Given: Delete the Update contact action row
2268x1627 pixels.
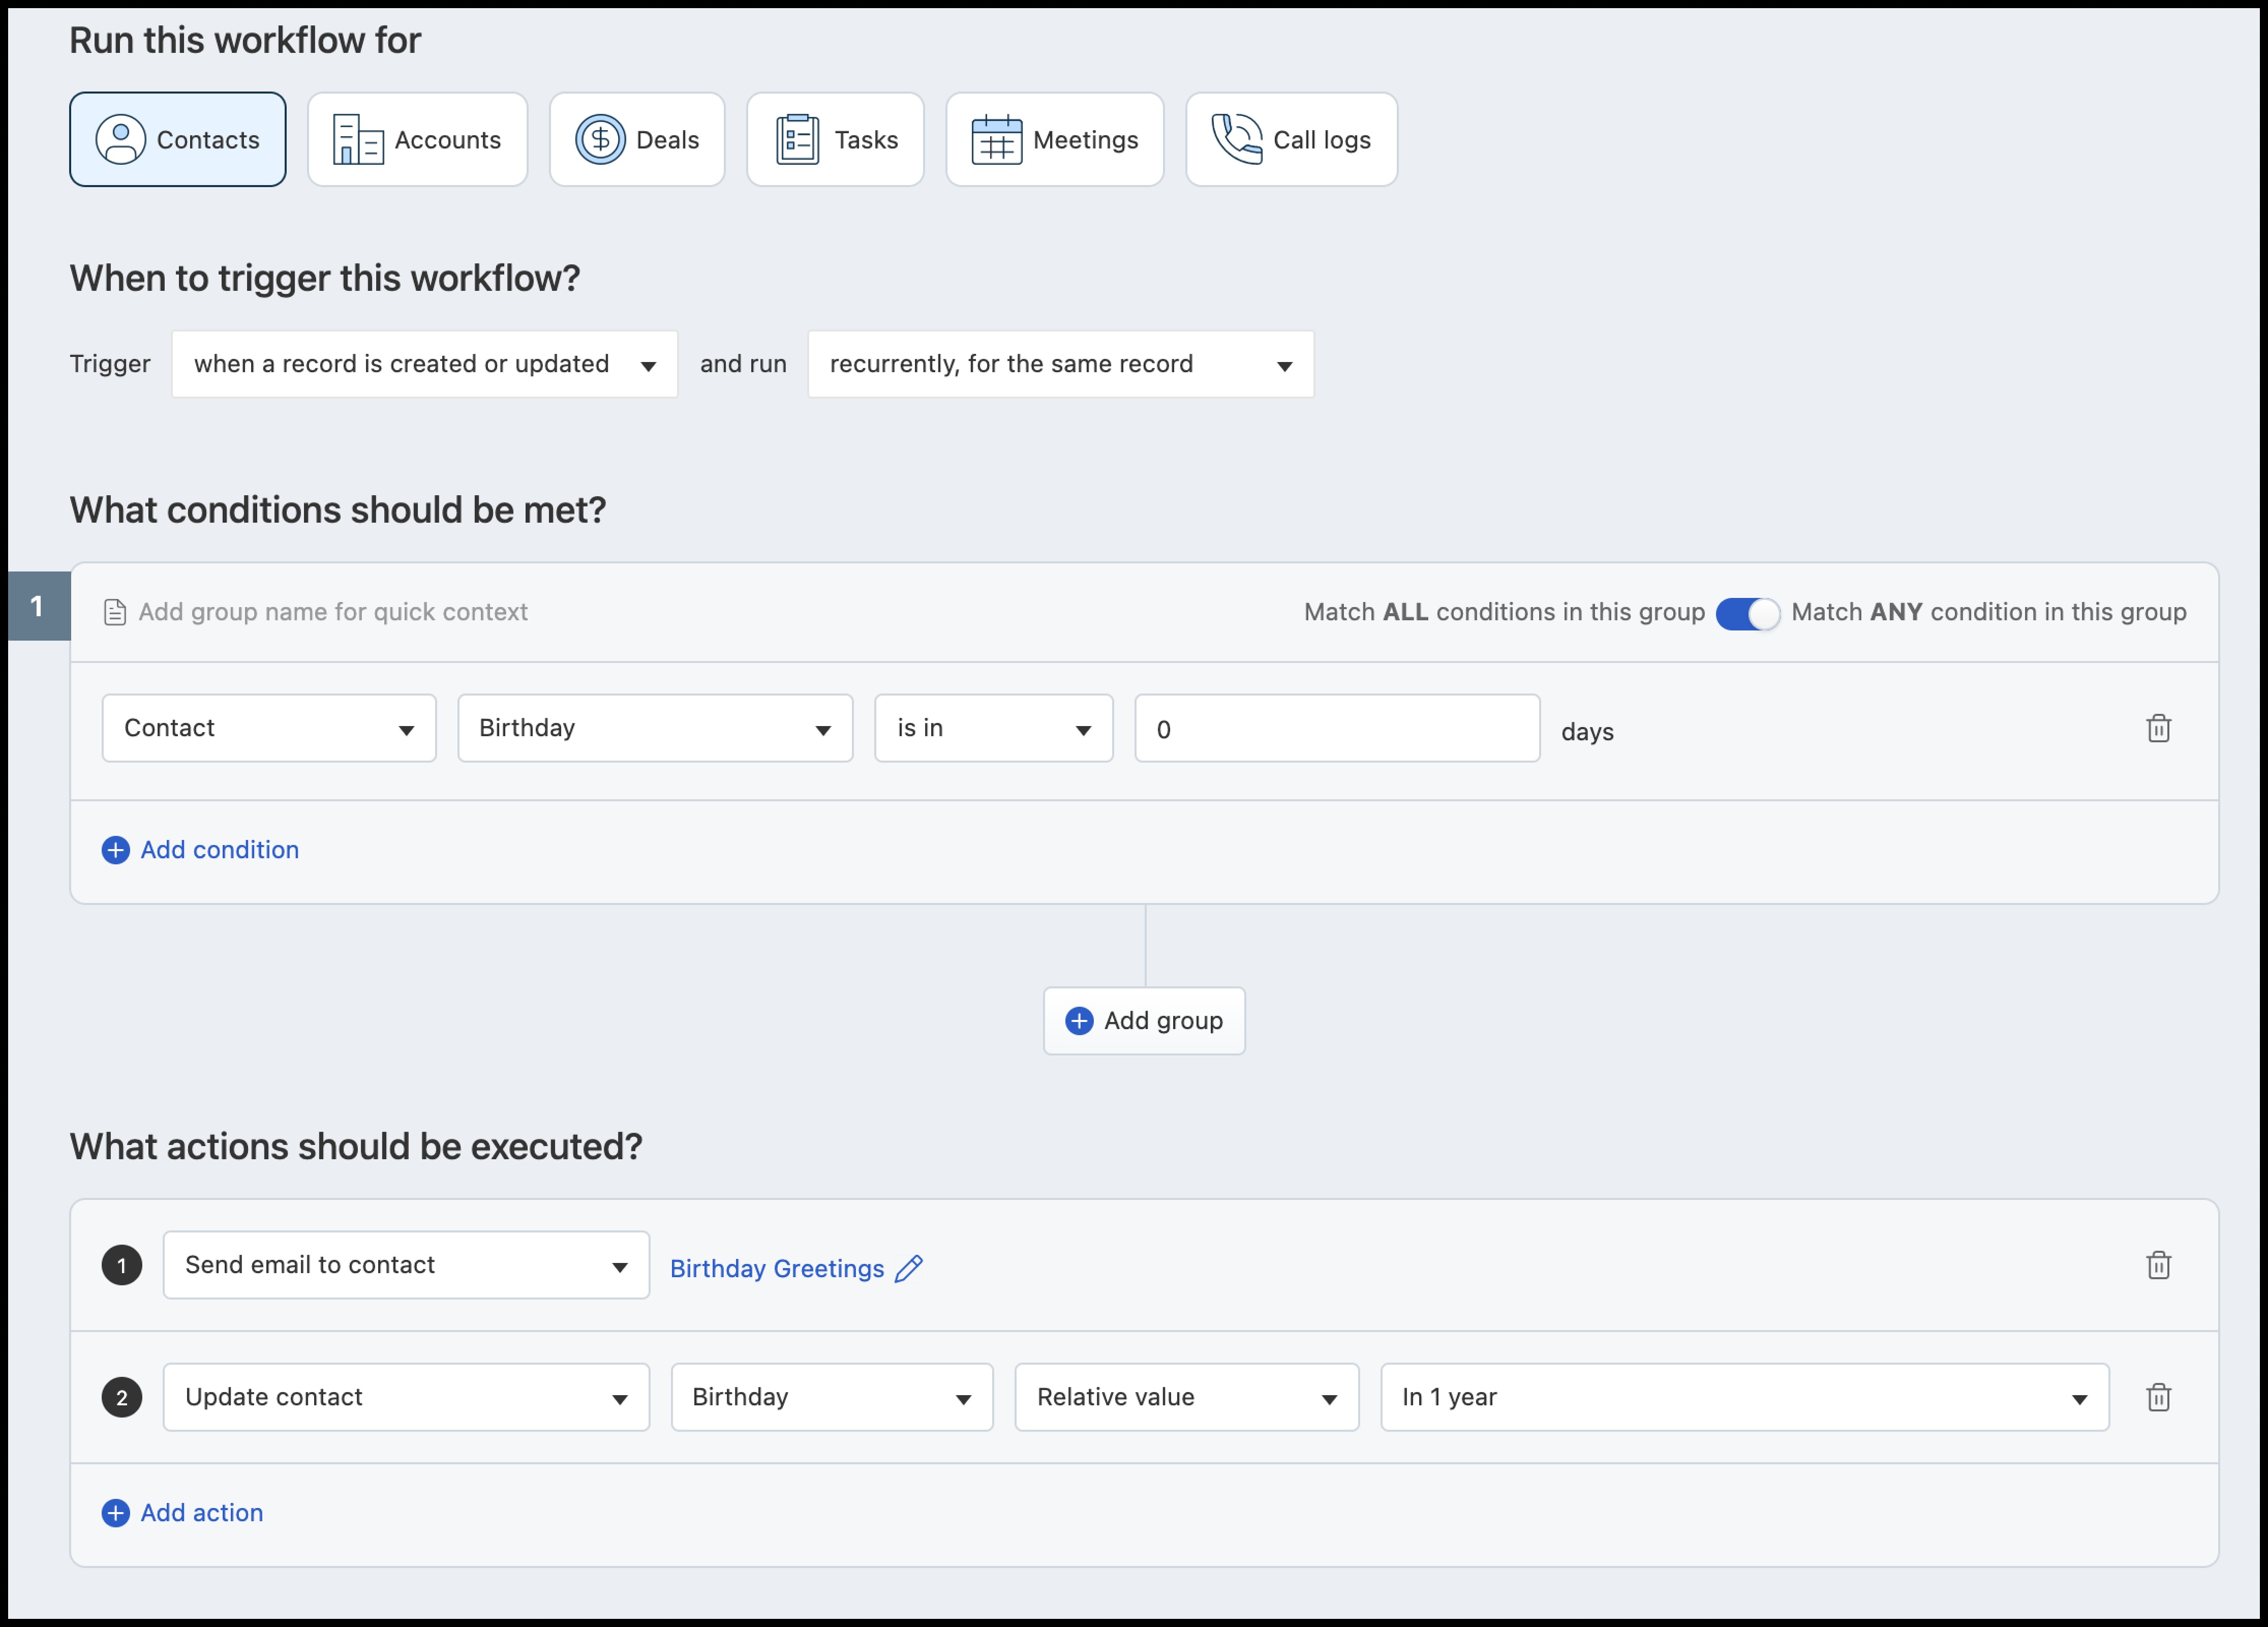Looking at the screenshot, I should (x=2158, y=1397).
